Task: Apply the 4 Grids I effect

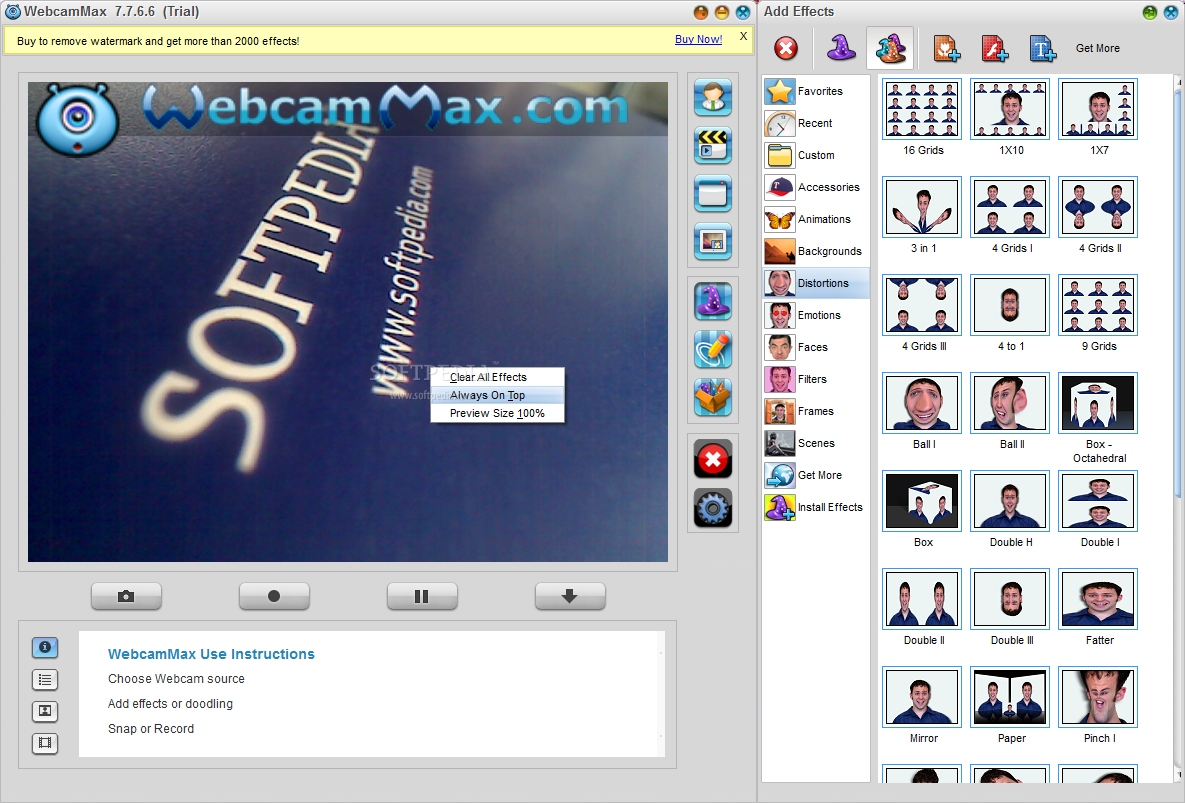Action: [x=1010, y=207]
